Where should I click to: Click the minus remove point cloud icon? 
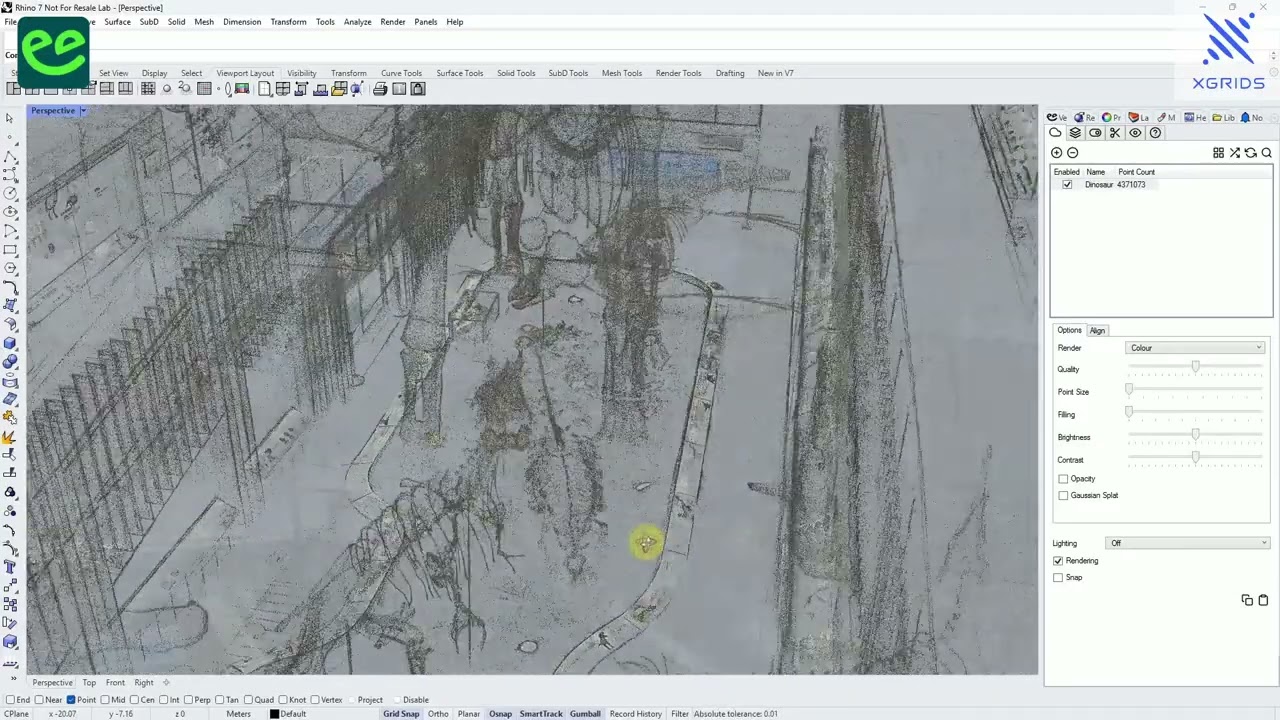point(1072,153)
